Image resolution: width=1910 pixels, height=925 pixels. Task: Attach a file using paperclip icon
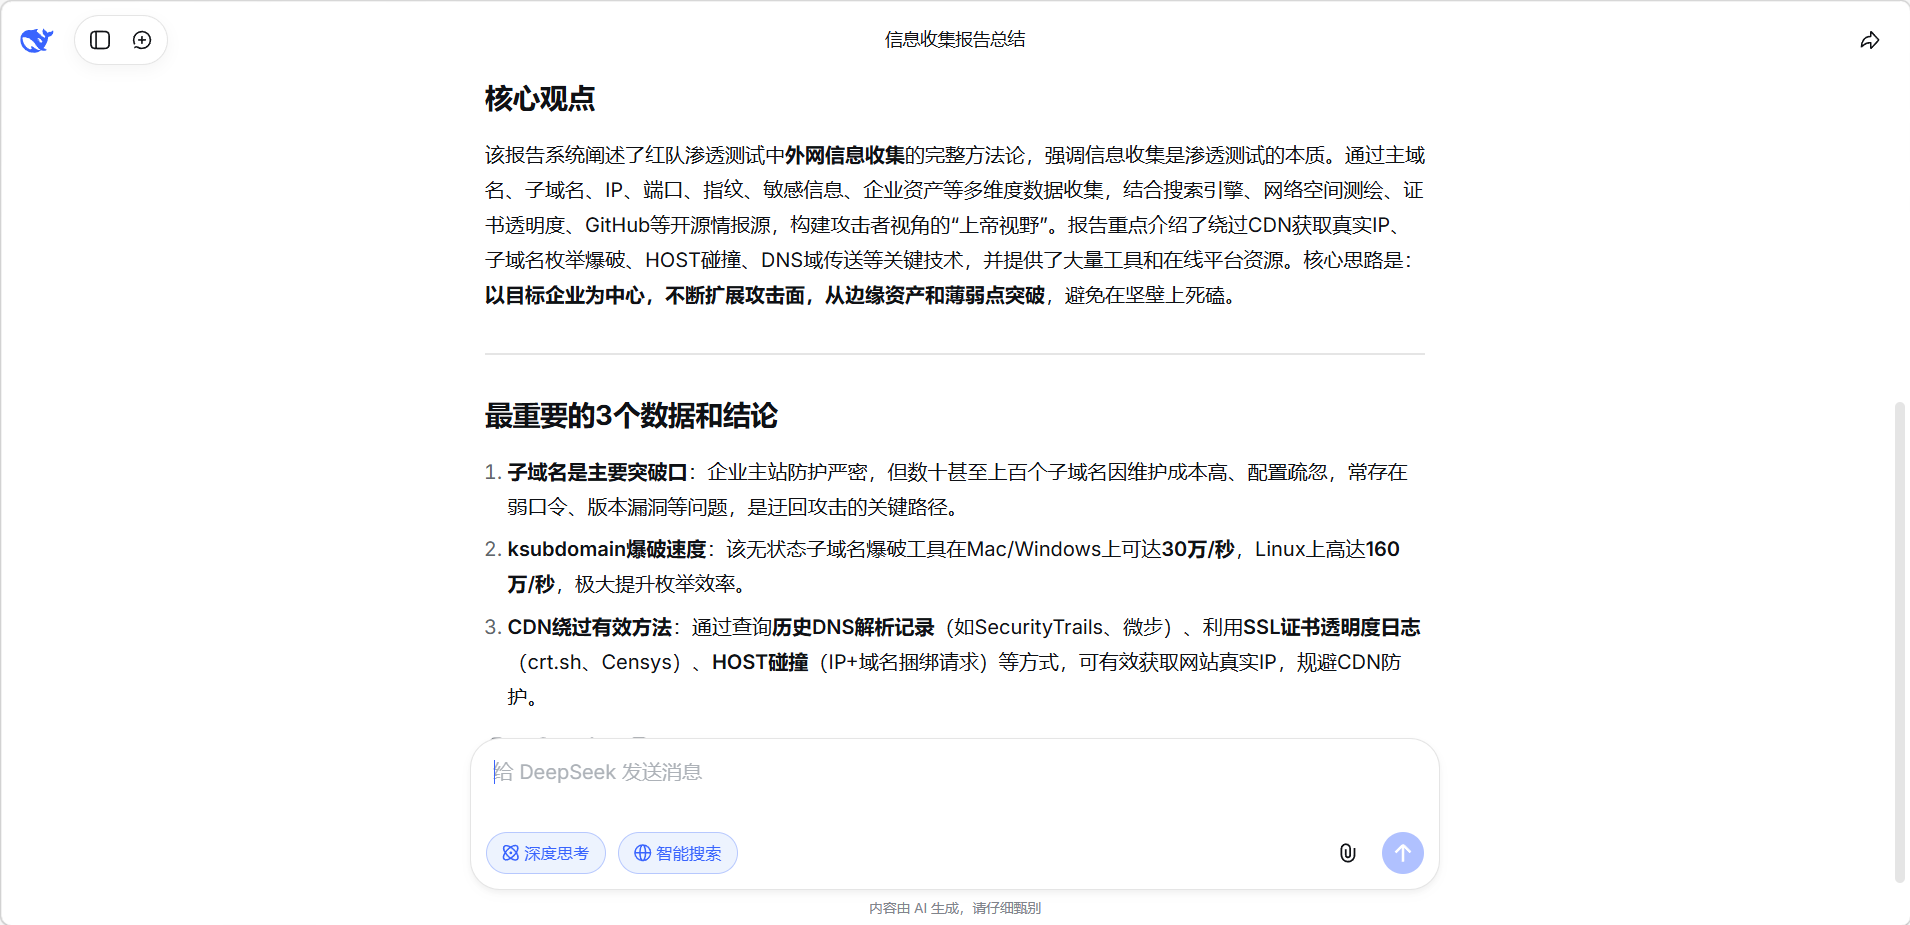[1347, 853]
